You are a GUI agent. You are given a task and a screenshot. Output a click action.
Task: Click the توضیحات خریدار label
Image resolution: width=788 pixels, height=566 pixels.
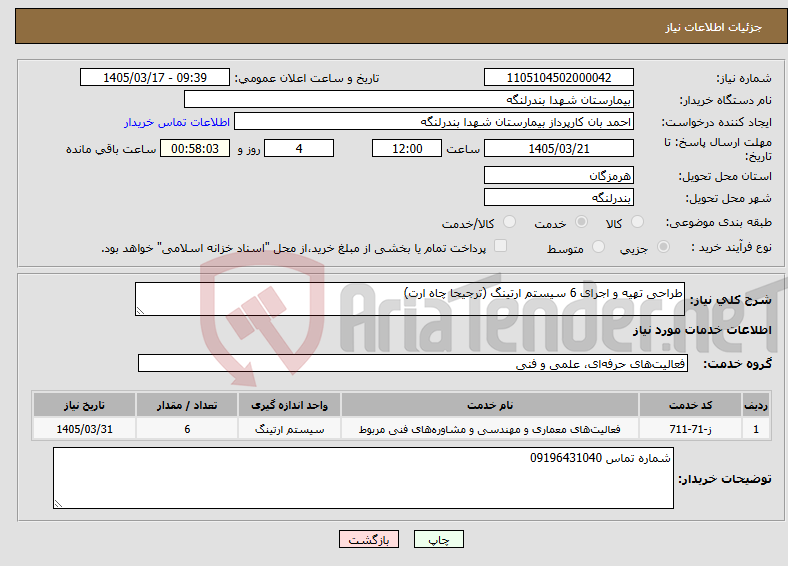pyautogui.click(x=725, y=479)
